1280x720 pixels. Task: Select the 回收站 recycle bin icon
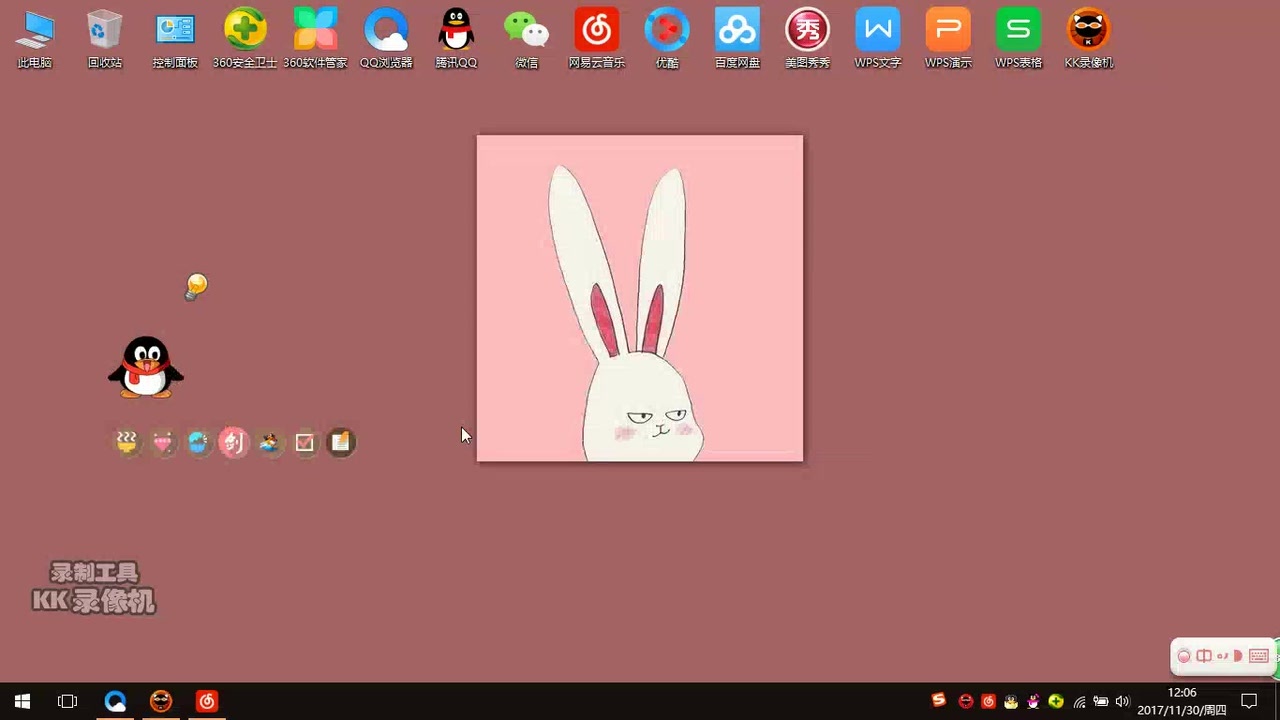[x=105, y=39]
